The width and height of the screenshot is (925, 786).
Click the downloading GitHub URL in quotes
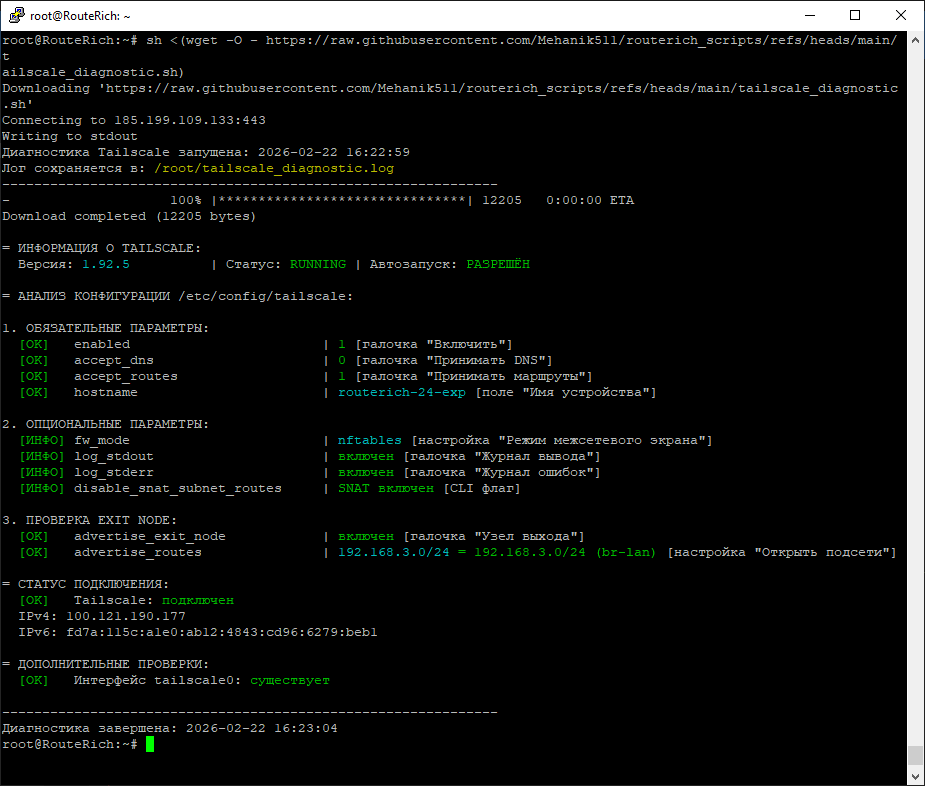click(450, 88)
